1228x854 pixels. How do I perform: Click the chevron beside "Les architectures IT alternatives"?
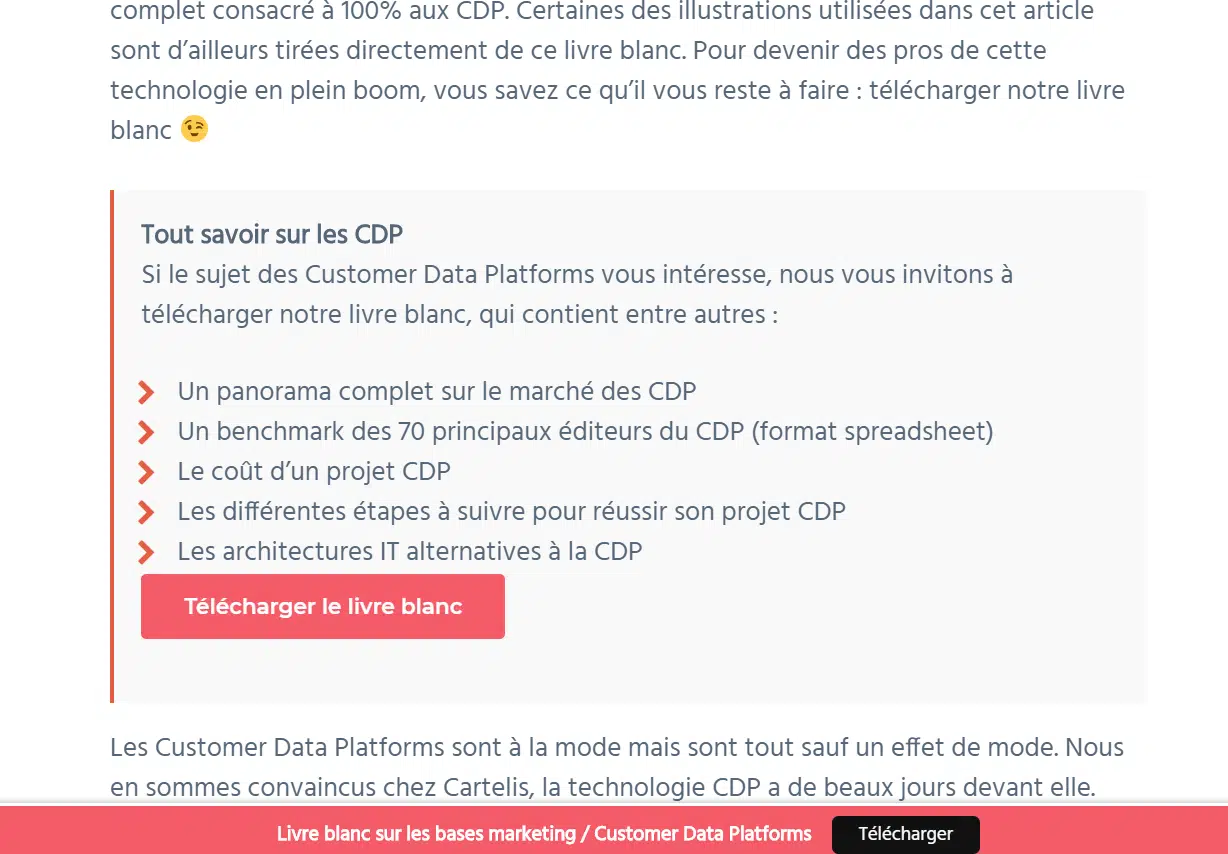pyautogui.click(x=146, y=552)
